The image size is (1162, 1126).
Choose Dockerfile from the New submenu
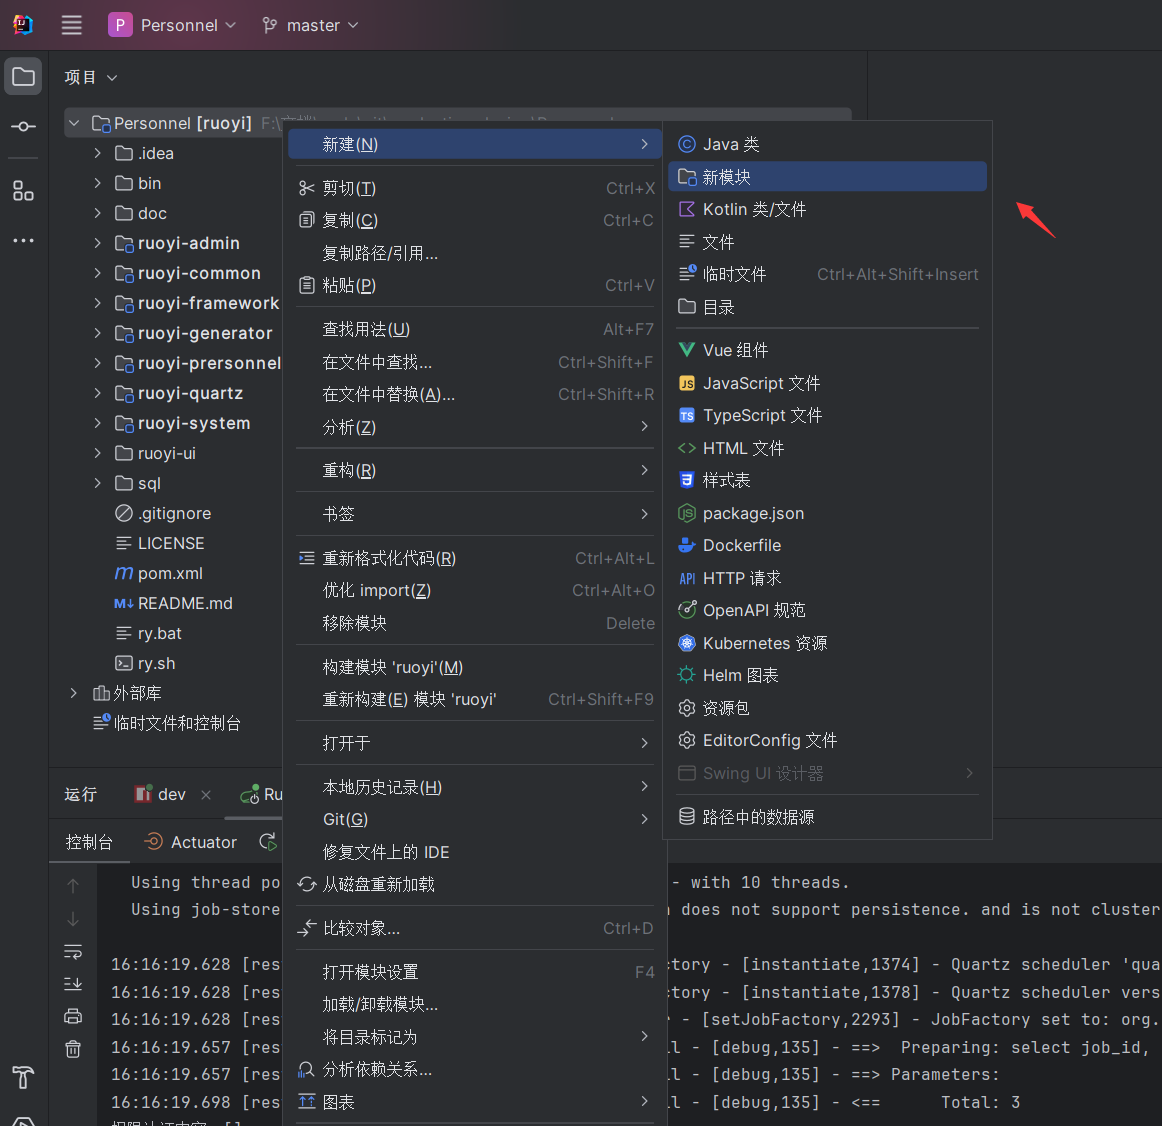pyautogui.click(x=741, y=545)
